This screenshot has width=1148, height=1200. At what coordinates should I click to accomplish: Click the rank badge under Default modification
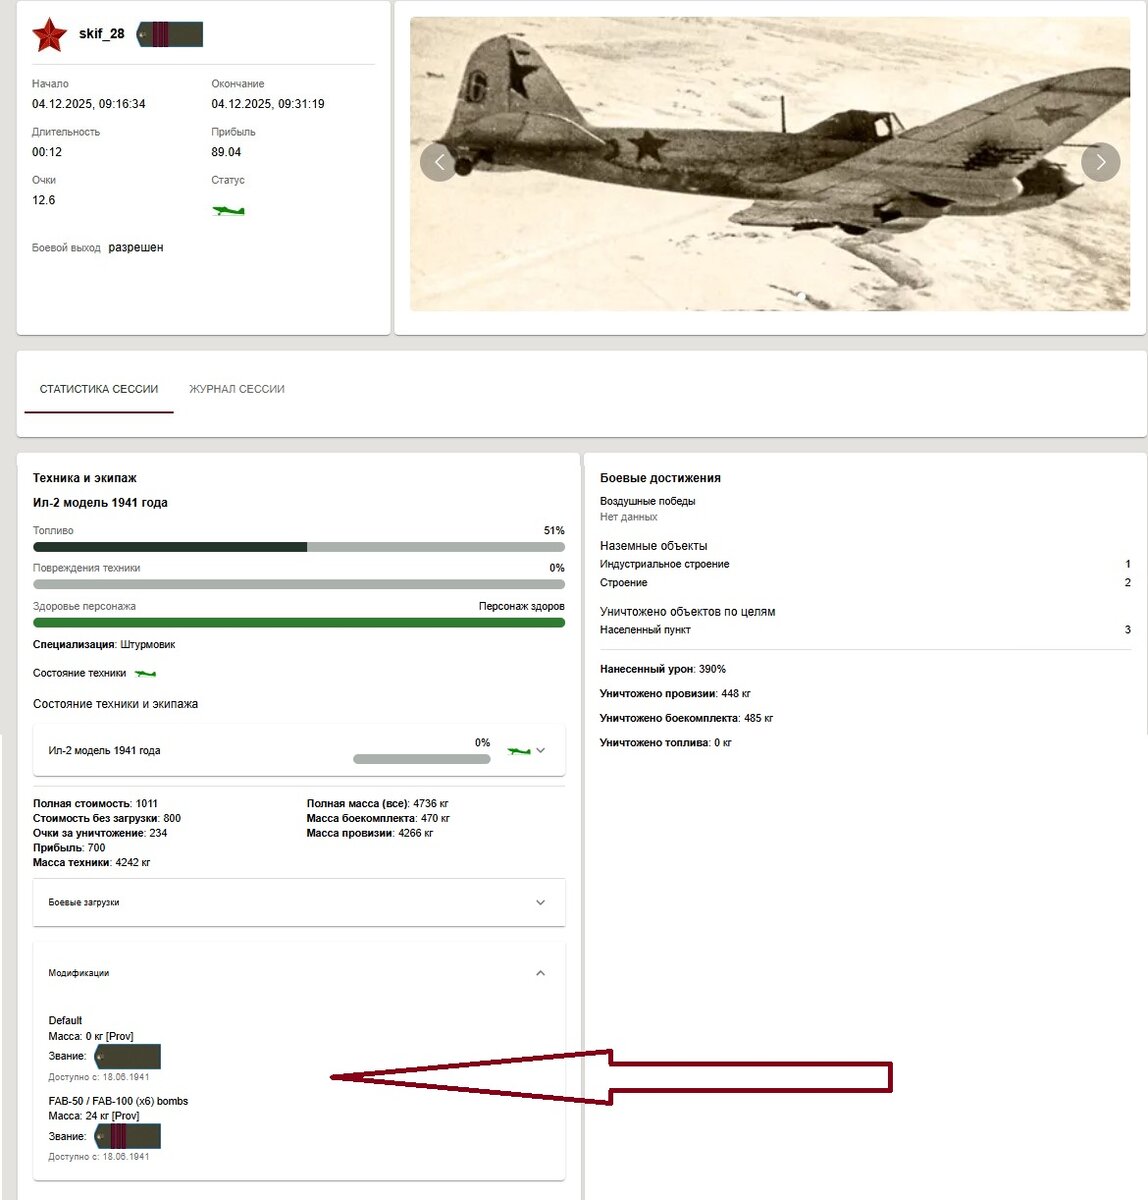point(128,1056)
